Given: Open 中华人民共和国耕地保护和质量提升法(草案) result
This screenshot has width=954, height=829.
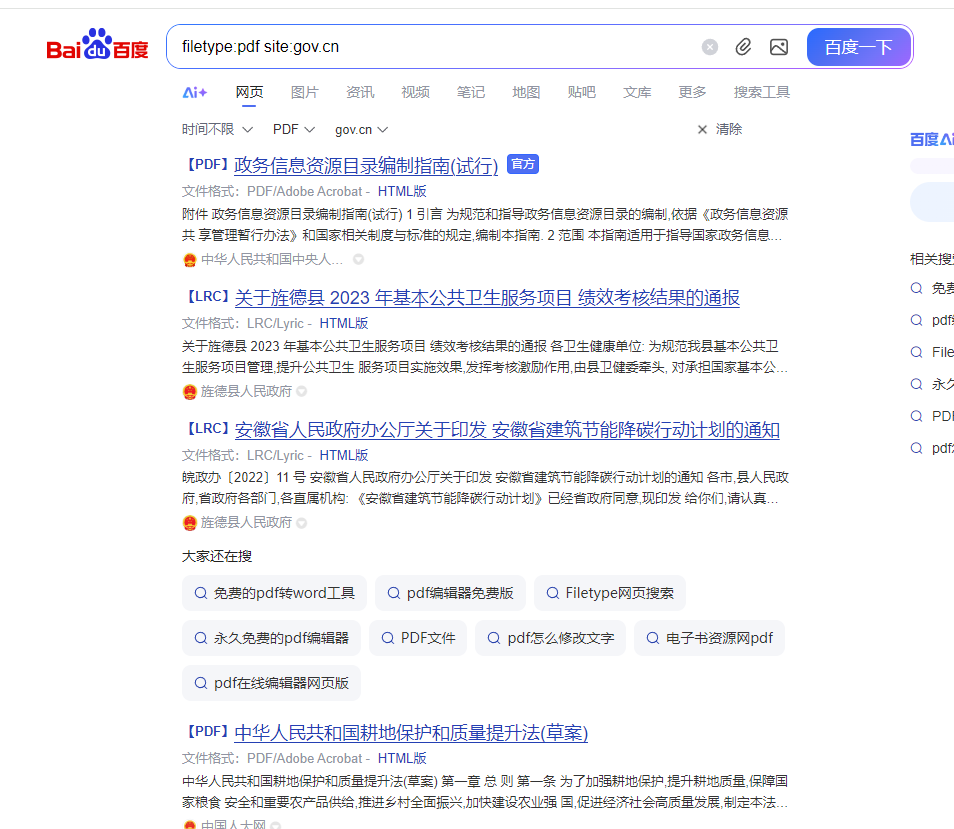Looking at the screenshot, I should click(411, 733).
